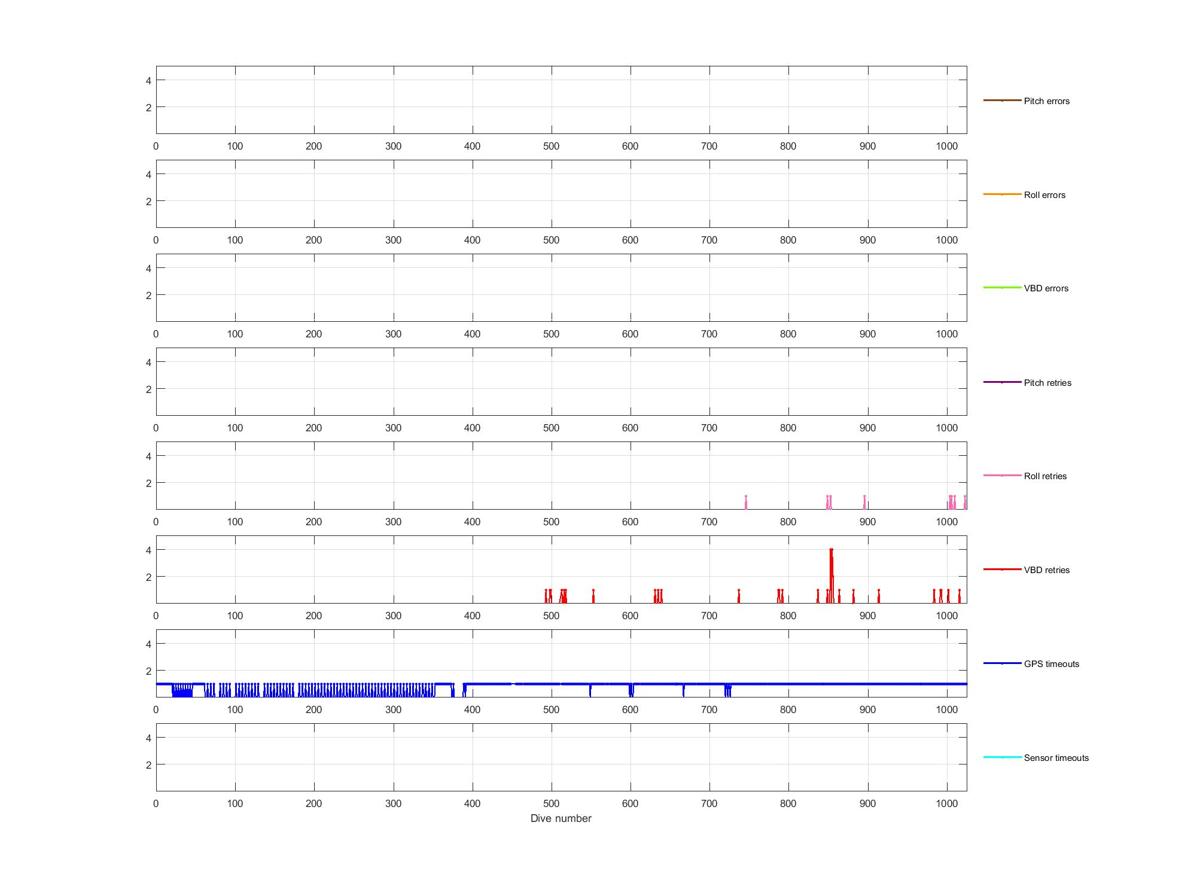
Task: Click the VBD retries legend label
Action: click(x=1046, y=570)
